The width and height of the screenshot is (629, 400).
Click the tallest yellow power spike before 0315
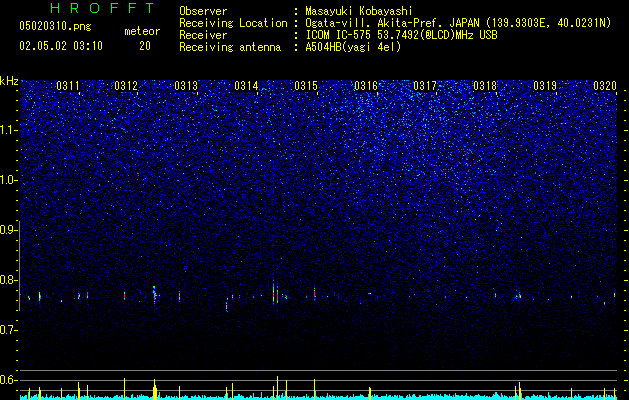tap(277, 388)
